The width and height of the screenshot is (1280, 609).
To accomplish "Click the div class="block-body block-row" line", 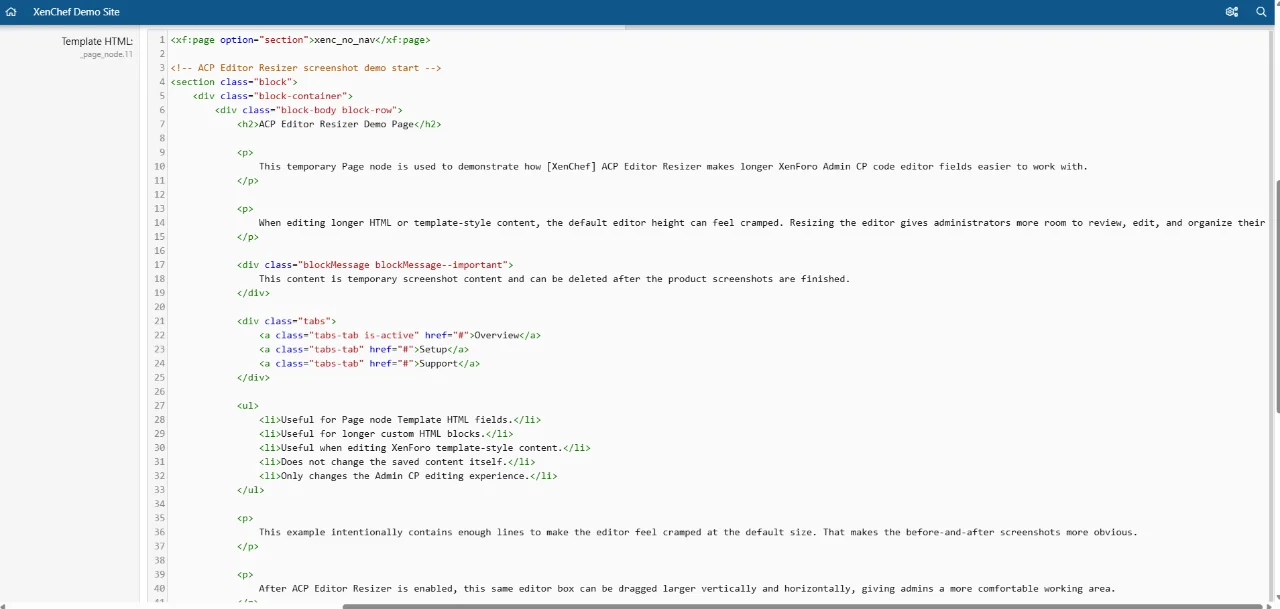I will [309, 110].
